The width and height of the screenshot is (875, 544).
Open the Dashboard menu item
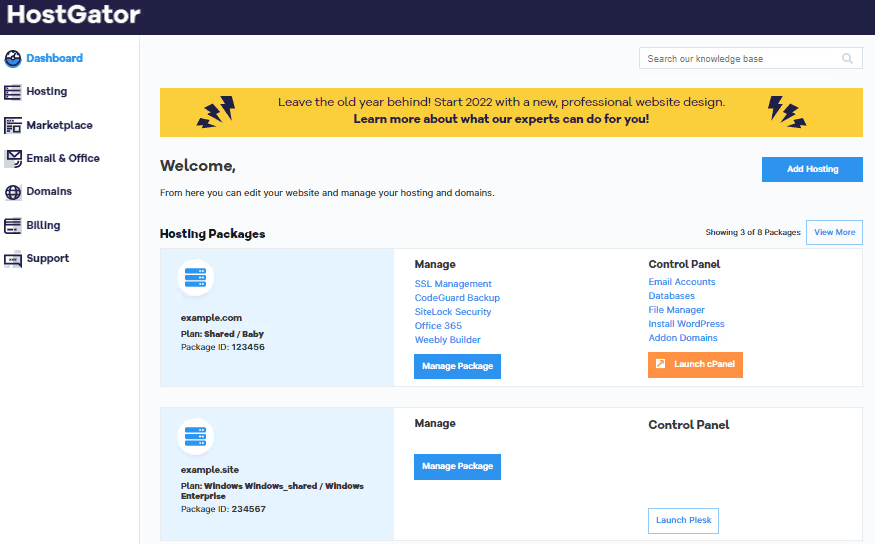click(x=54, y=58)
